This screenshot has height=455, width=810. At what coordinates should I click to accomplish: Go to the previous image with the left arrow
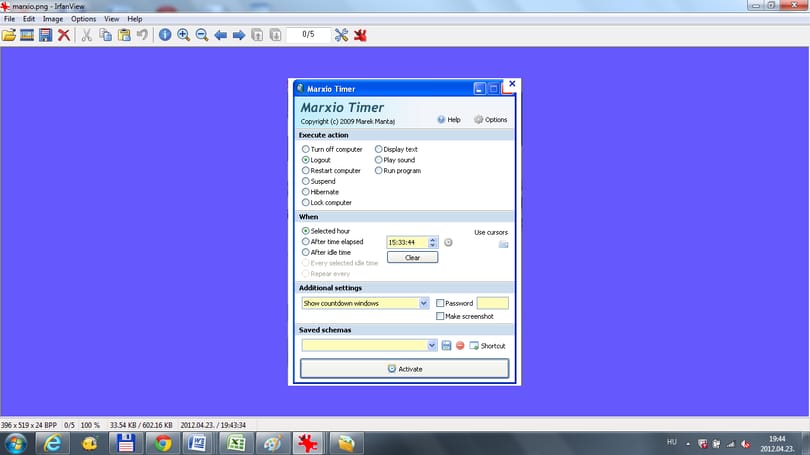[221, 35]
